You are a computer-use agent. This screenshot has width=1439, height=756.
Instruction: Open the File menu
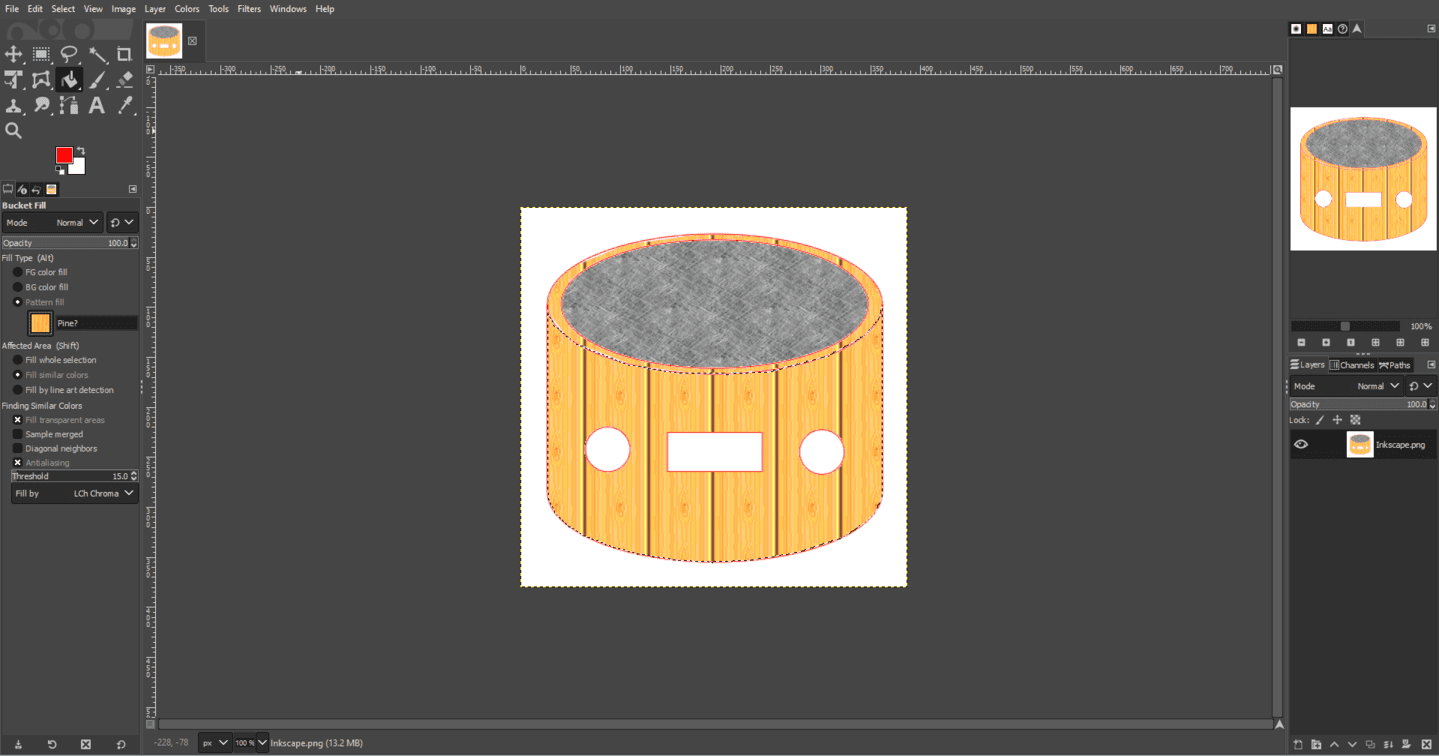[x=12, y=9]
